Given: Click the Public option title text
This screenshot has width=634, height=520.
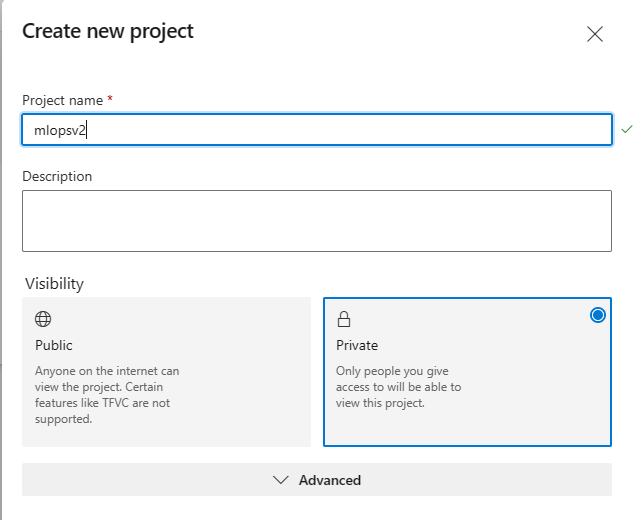Looking at the screenshot, I should point(54,345).
